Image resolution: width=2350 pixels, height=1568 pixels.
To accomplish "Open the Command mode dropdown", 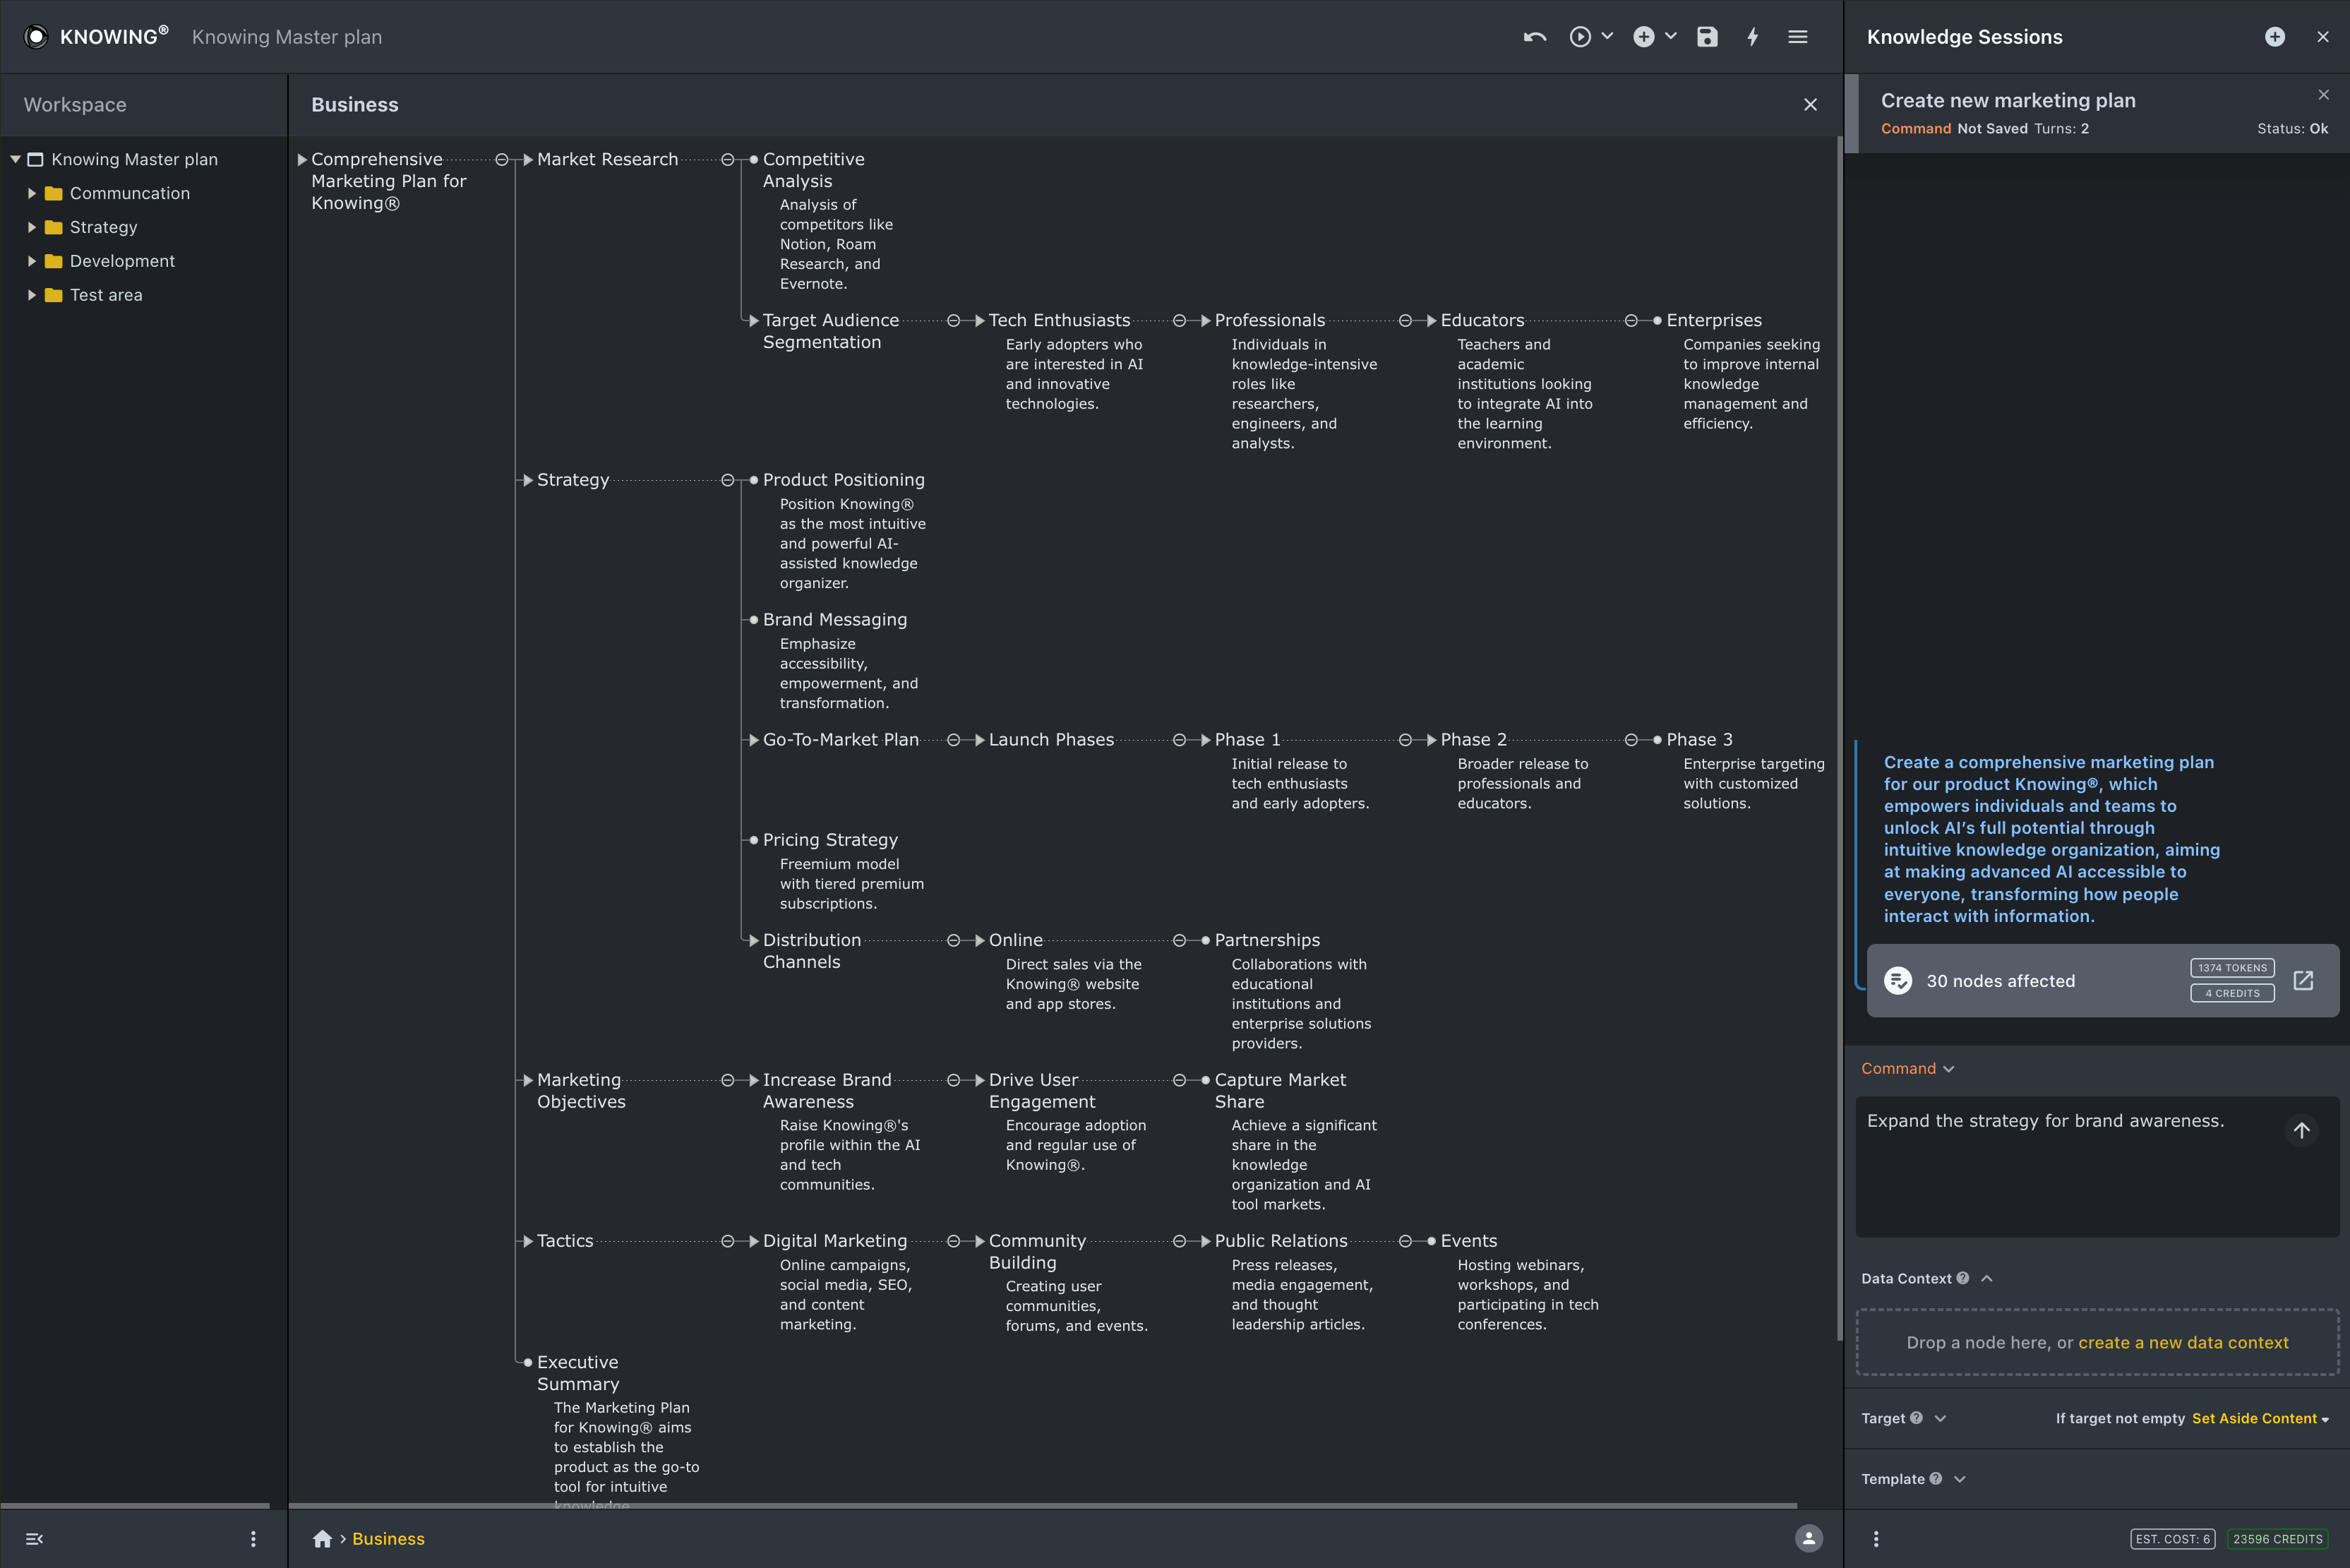I will point(1907,1068).
